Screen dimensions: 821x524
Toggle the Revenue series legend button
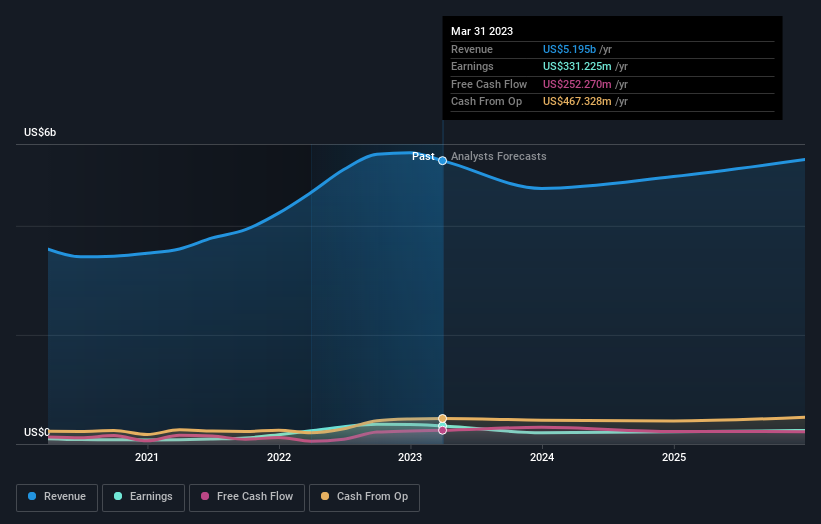(57, 497)
